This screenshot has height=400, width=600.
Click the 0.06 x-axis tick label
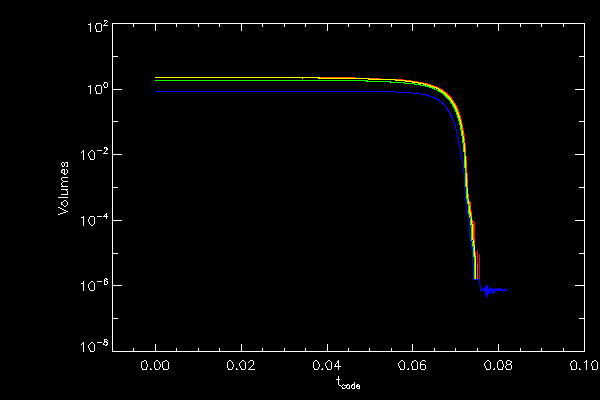[413, 367]
